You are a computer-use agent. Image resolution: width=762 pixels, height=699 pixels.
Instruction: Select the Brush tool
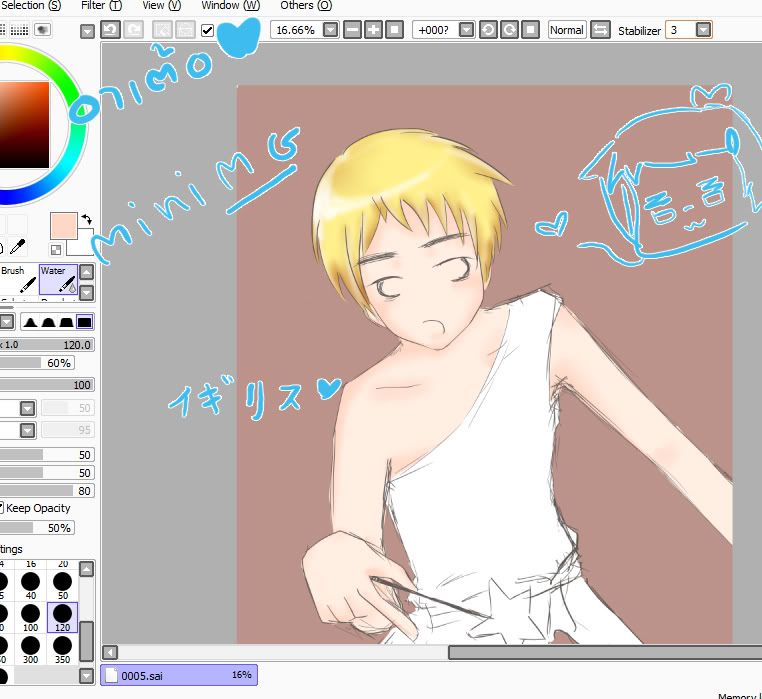coord(17,283)
